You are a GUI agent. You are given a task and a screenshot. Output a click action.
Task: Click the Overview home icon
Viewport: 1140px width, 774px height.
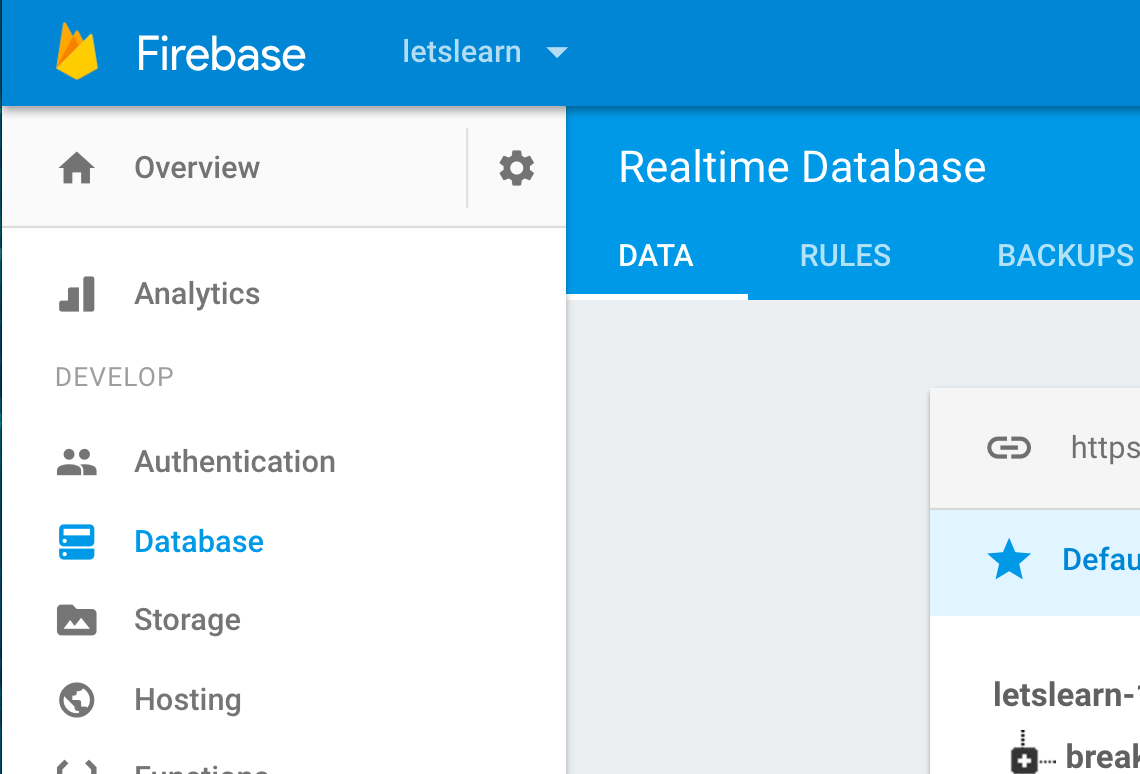[77, 168]
